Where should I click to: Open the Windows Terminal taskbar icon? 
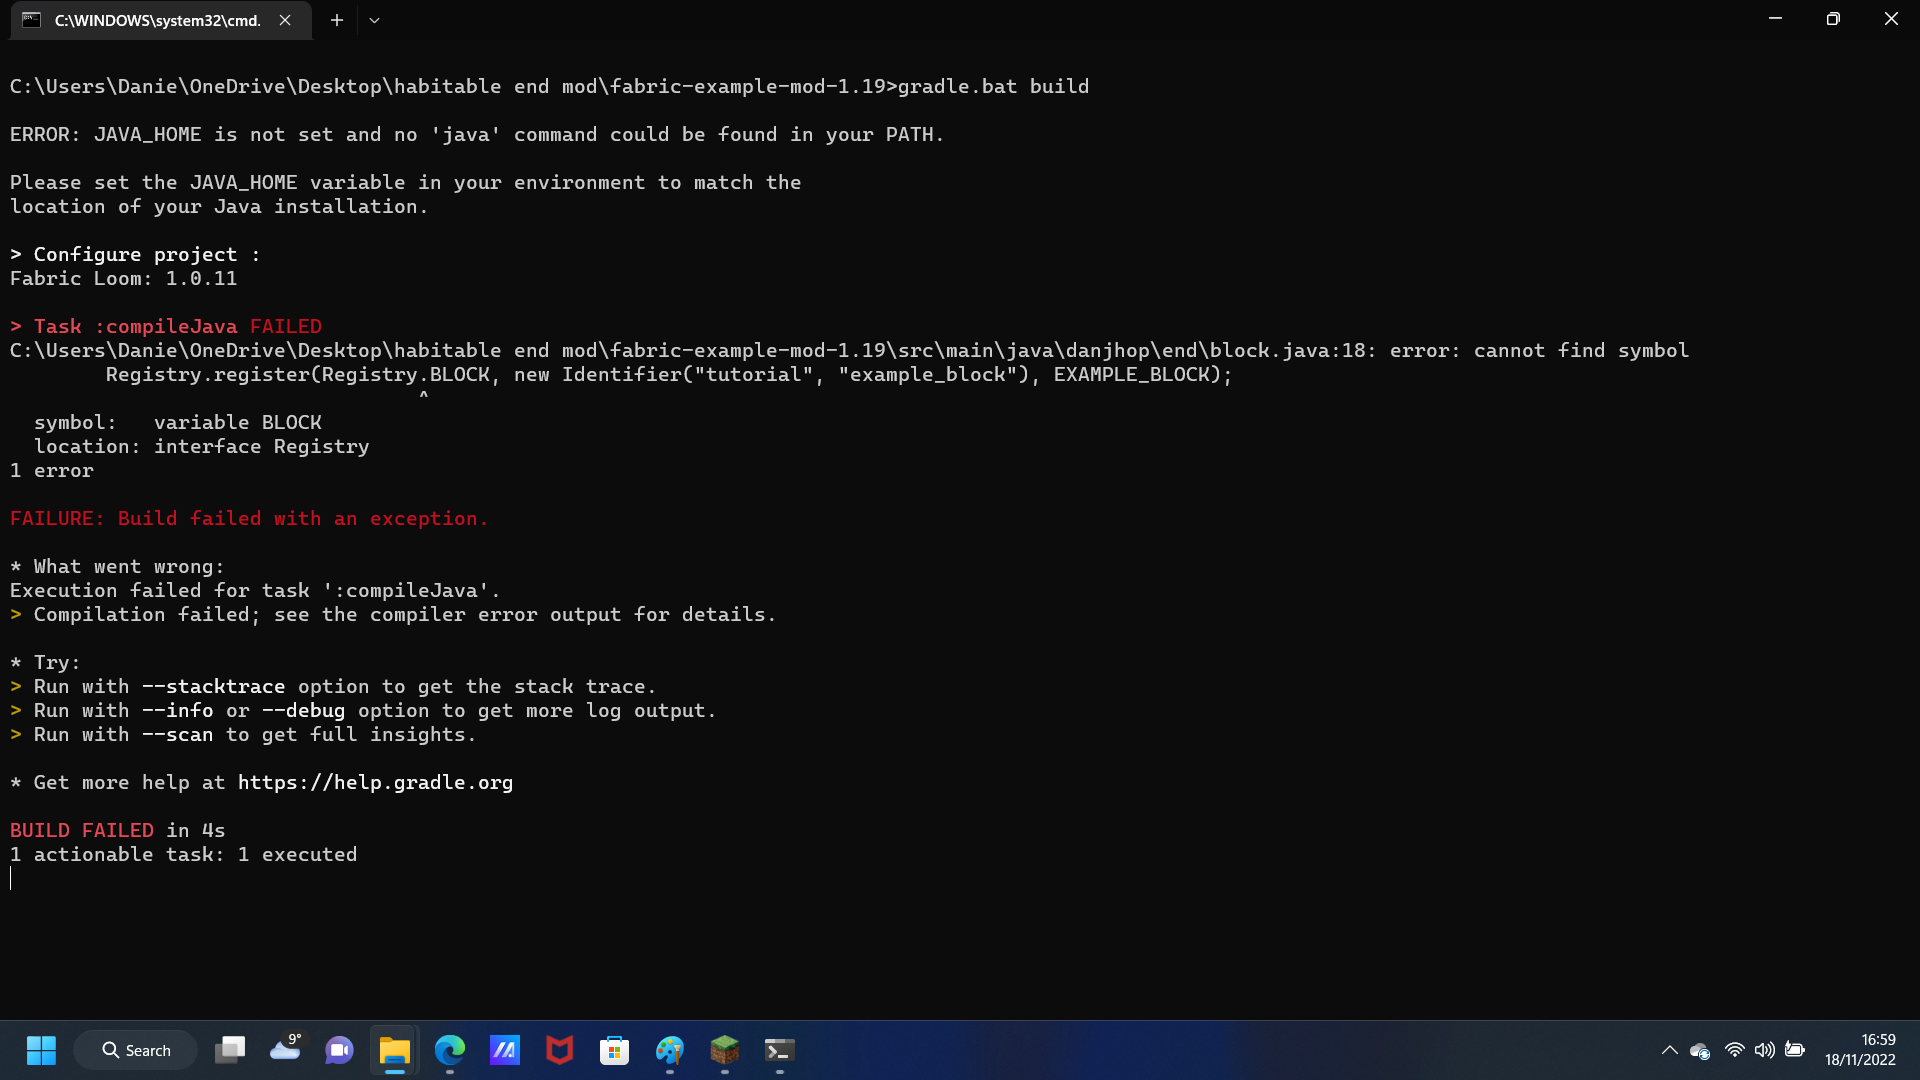click(x=779, y=1051)
